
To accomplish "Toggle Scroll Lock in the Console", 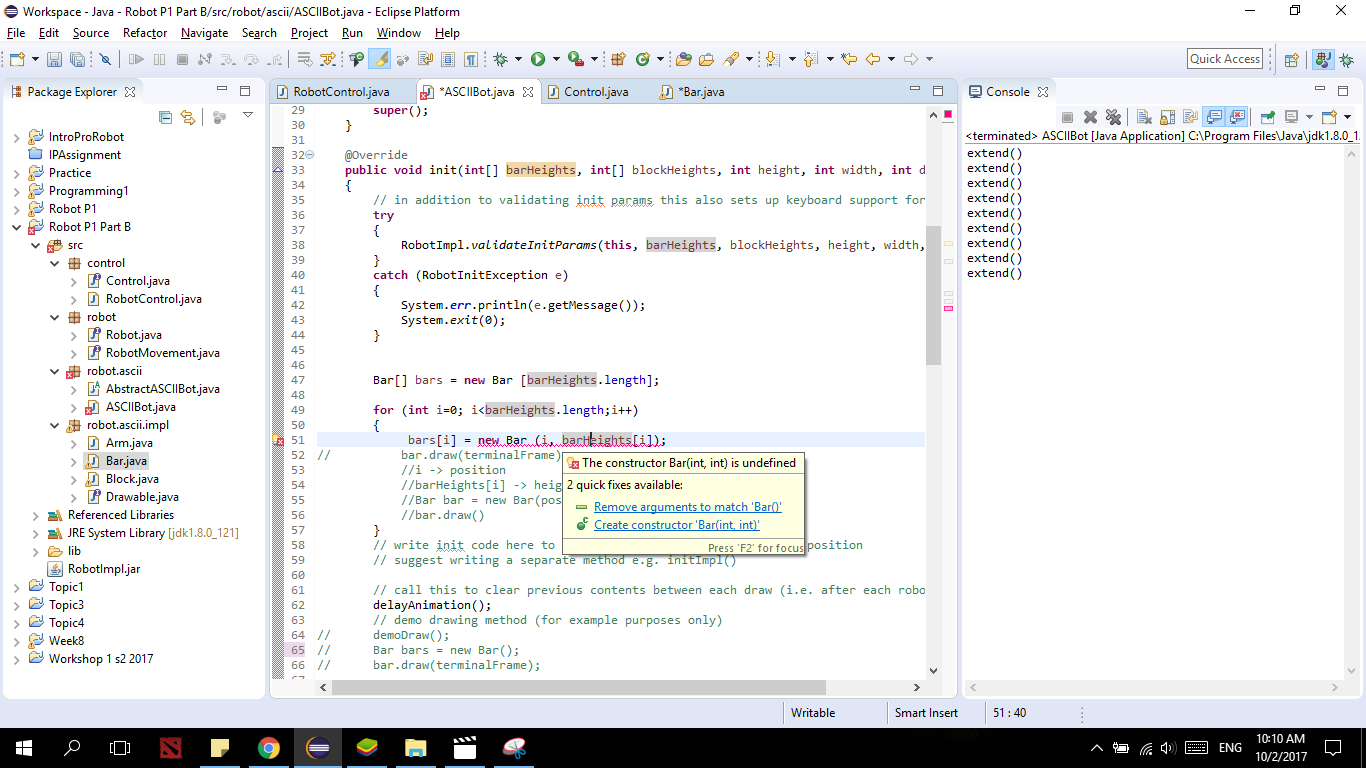I will (x=1166, y=118).
